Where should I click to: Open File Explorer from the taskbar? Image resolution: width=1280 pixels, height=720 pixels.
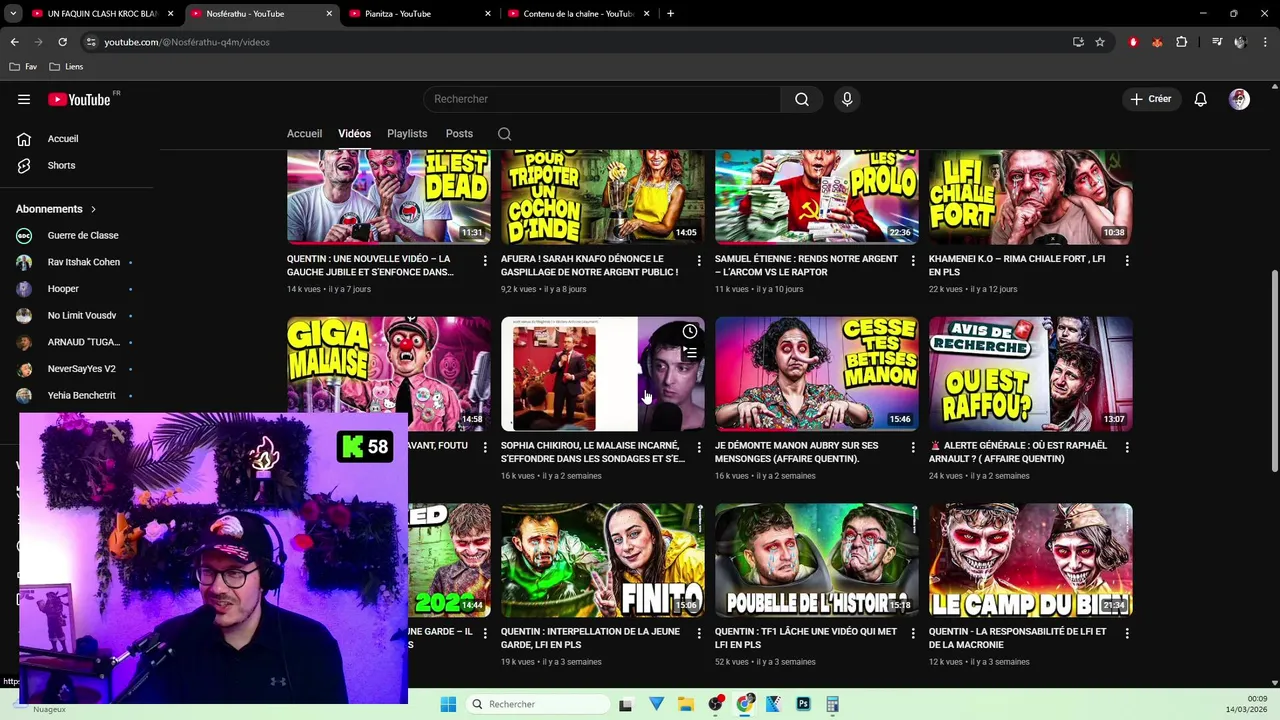point(685,704)
